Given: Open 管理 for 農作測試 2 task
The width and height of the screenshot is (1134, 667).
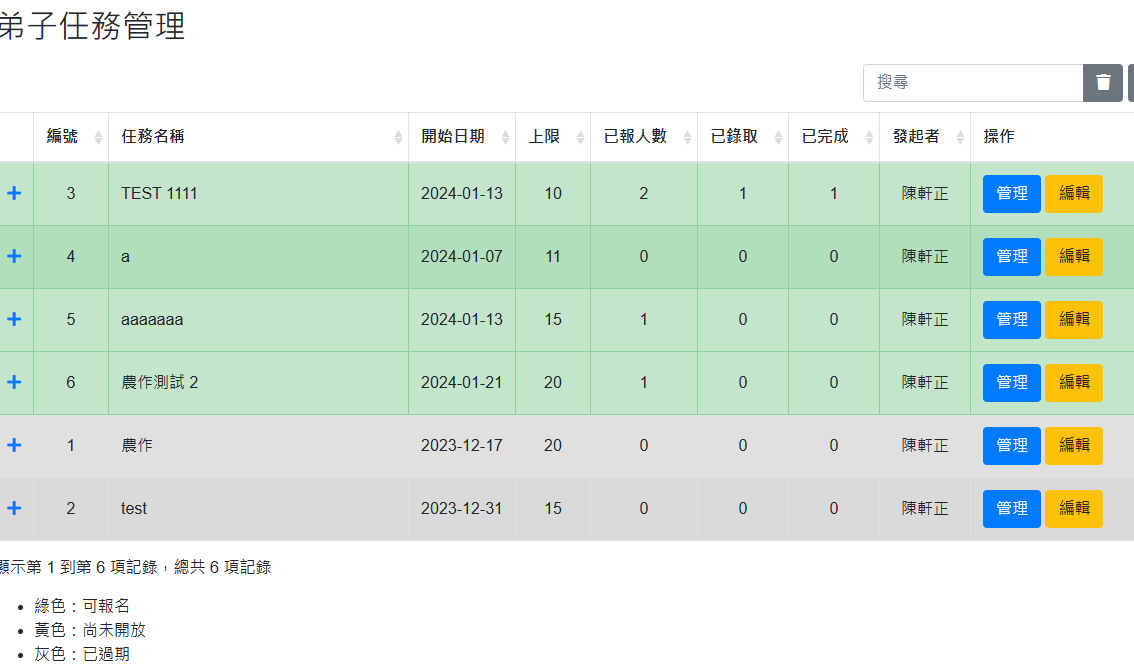Looking at the screenshot, I should 1011,383.
